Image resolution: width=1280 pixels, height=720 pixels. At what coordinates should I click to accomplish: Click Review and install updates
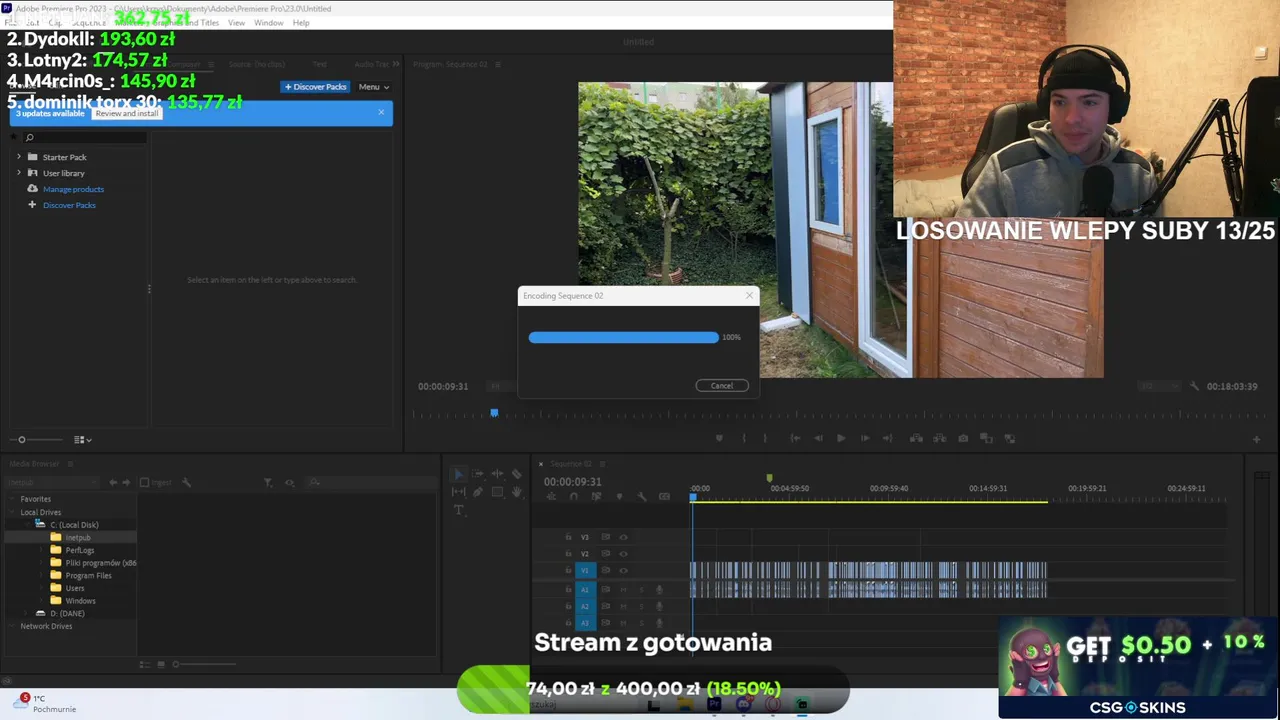coord(127,113)
